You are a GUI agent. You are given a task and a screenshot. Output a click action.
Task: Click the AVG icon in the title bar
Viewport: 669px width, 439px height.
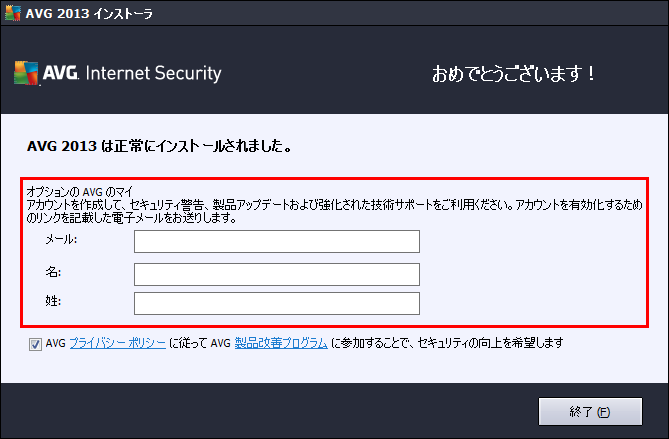(x=13, y=13)
